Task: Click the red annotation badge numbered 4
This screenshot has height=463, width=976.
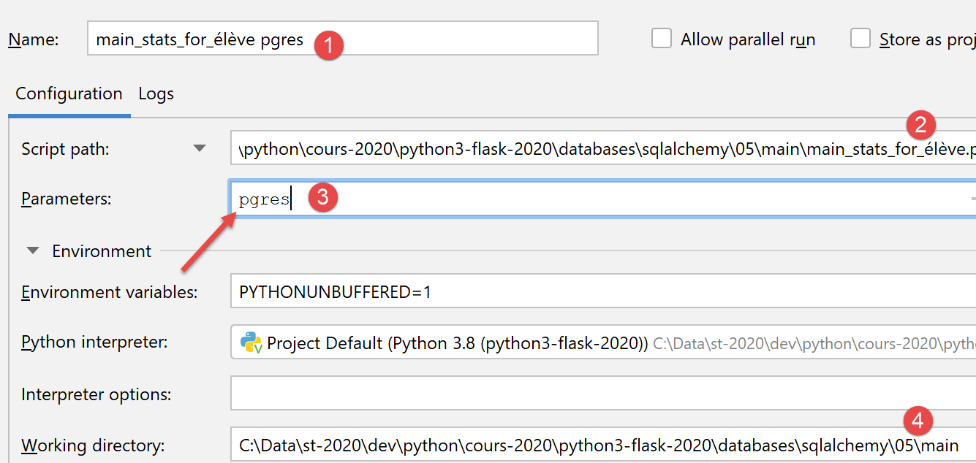Action: [x=918, y=419]
